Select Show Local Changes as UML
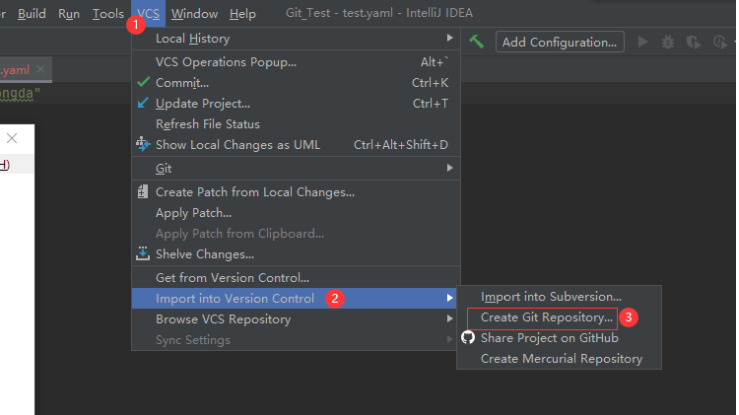Image resolution: width=739 pixels, height=415 pixels. 238,145
